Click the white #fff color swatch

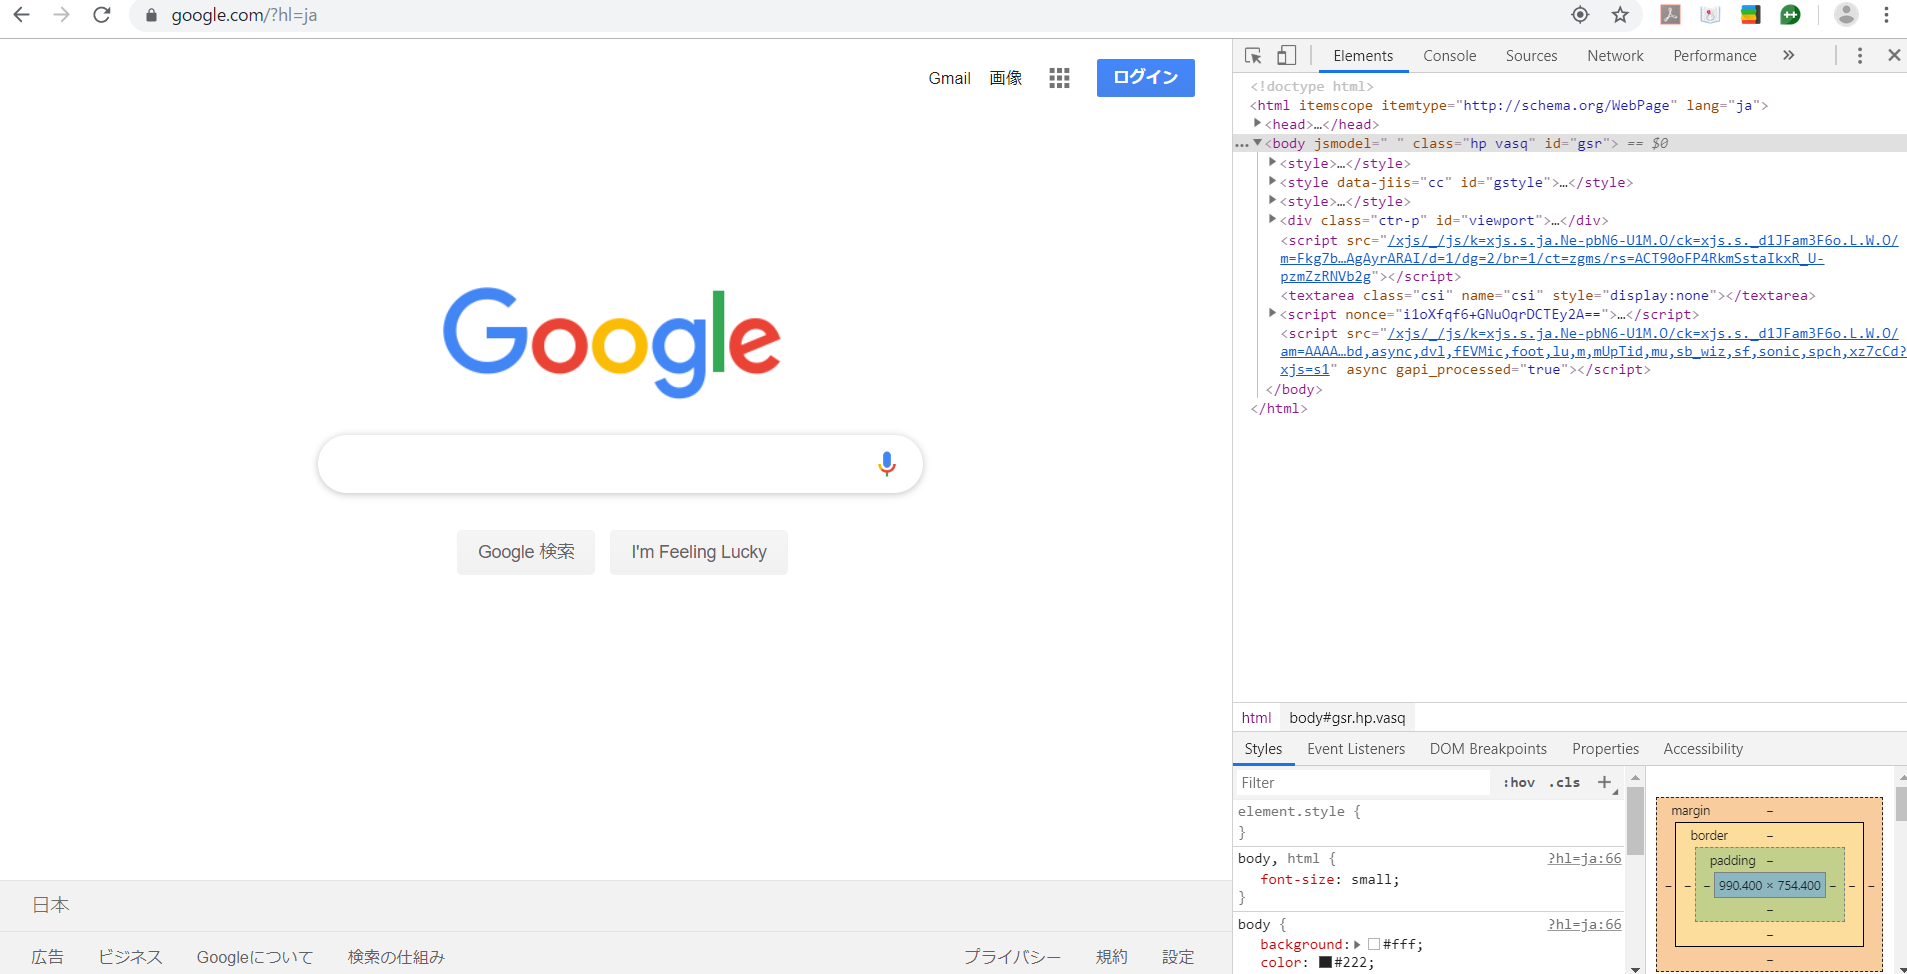pyautogui.click(x=1375, y=944)
